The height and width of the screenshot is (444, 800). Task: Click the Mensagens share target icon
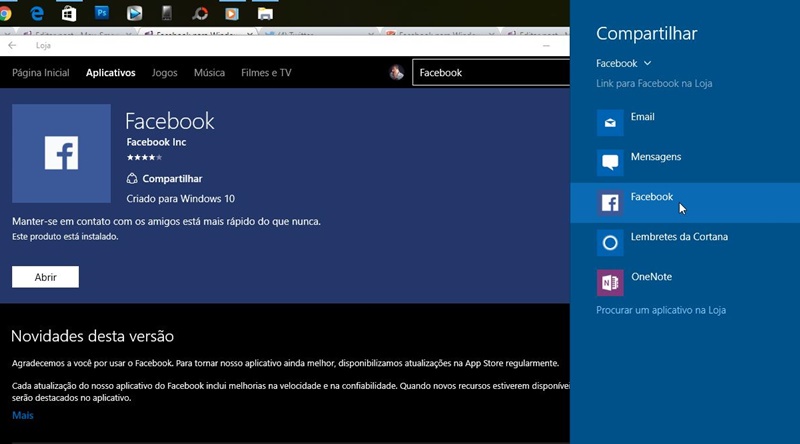610,162
